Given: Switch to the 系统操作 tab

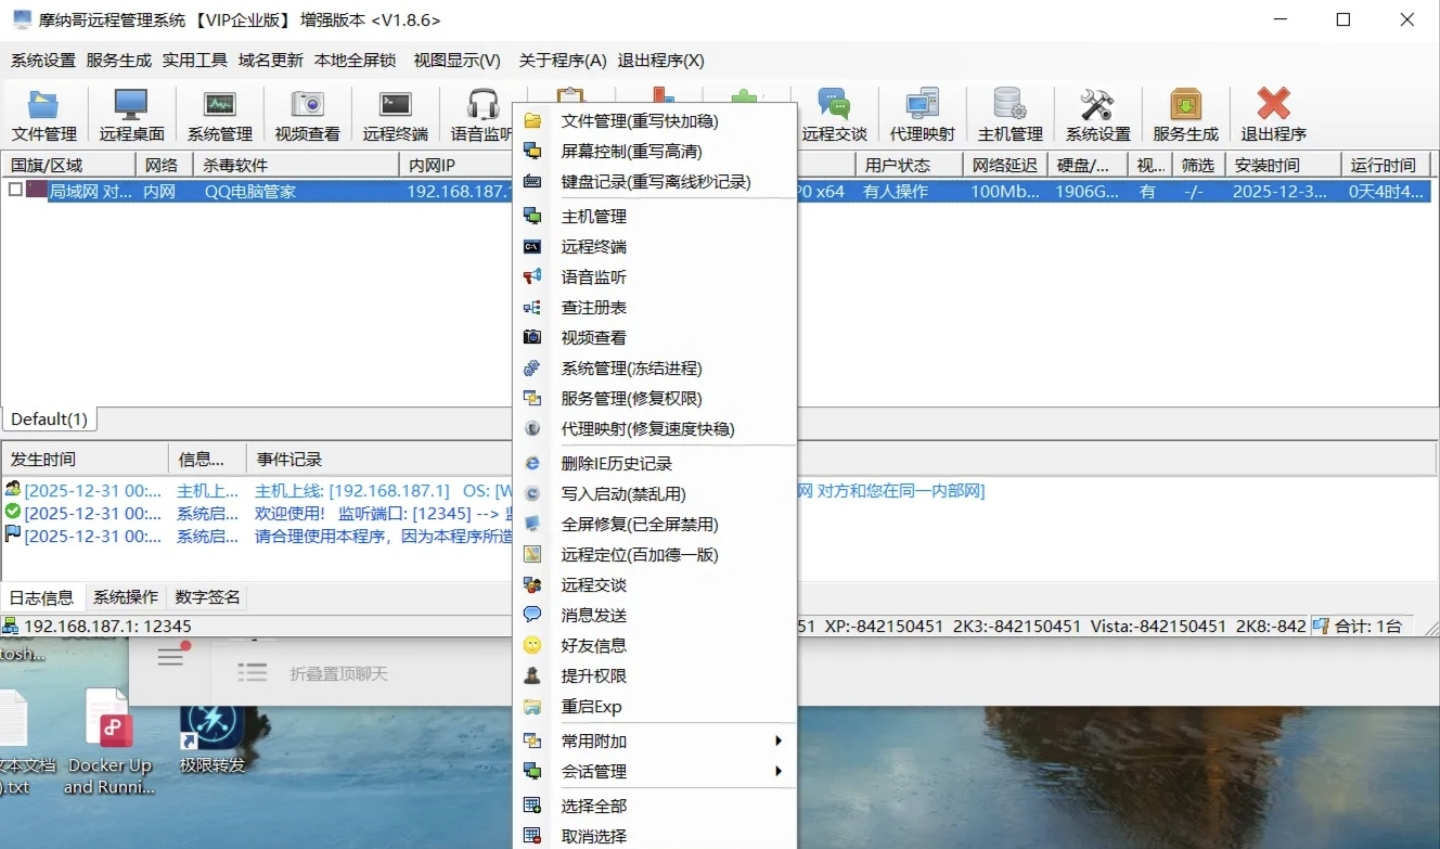Looking at the screenshot, I should 124,597.
